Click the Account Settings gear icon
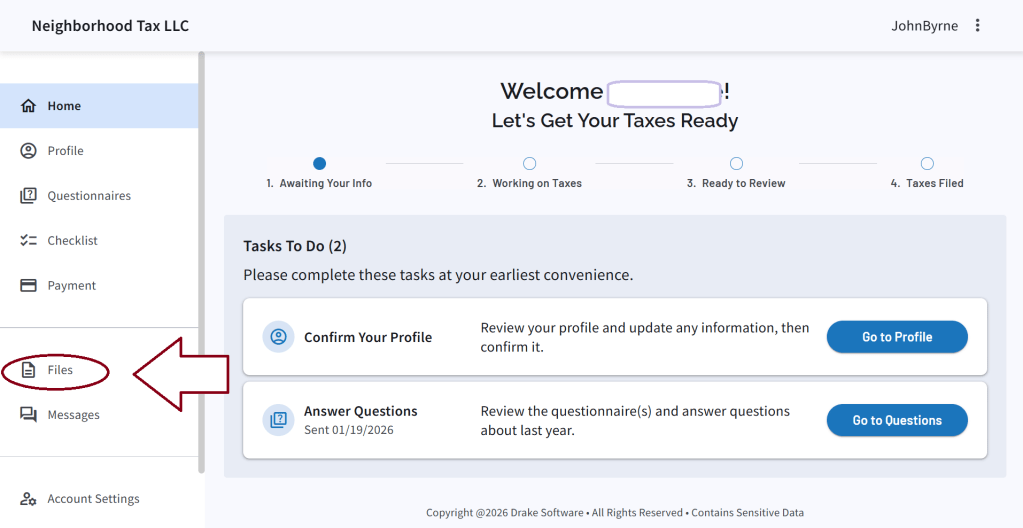Viewport: 1023px width, 528px height. [28, 499]
